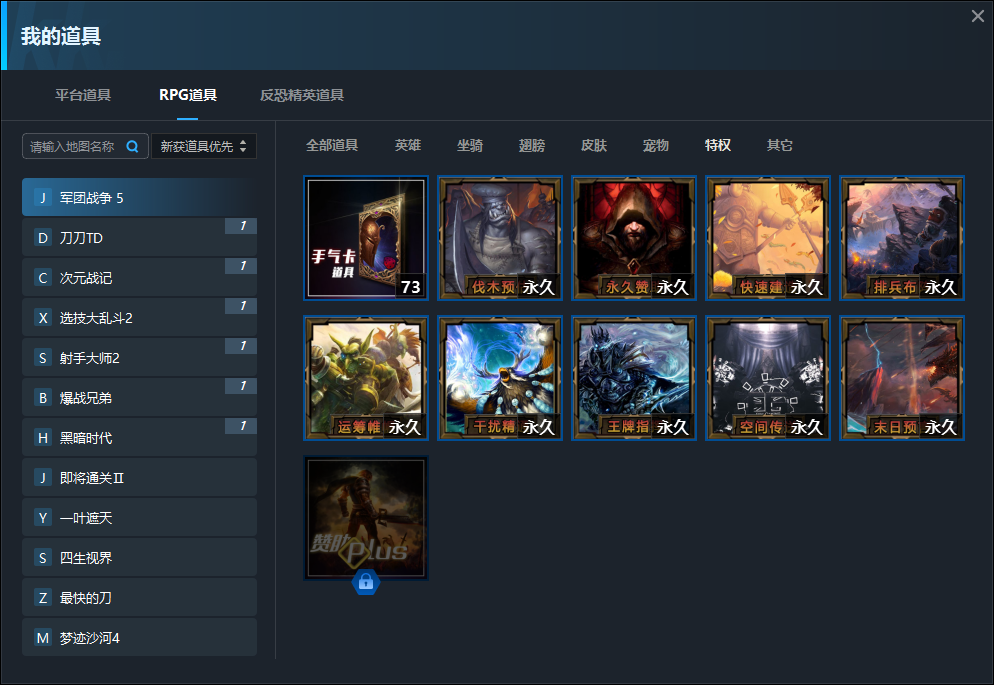Select the 黑暗时代 map entry
Image resolution: width=994 pixels, height=685 pixels.
(139, 437)
